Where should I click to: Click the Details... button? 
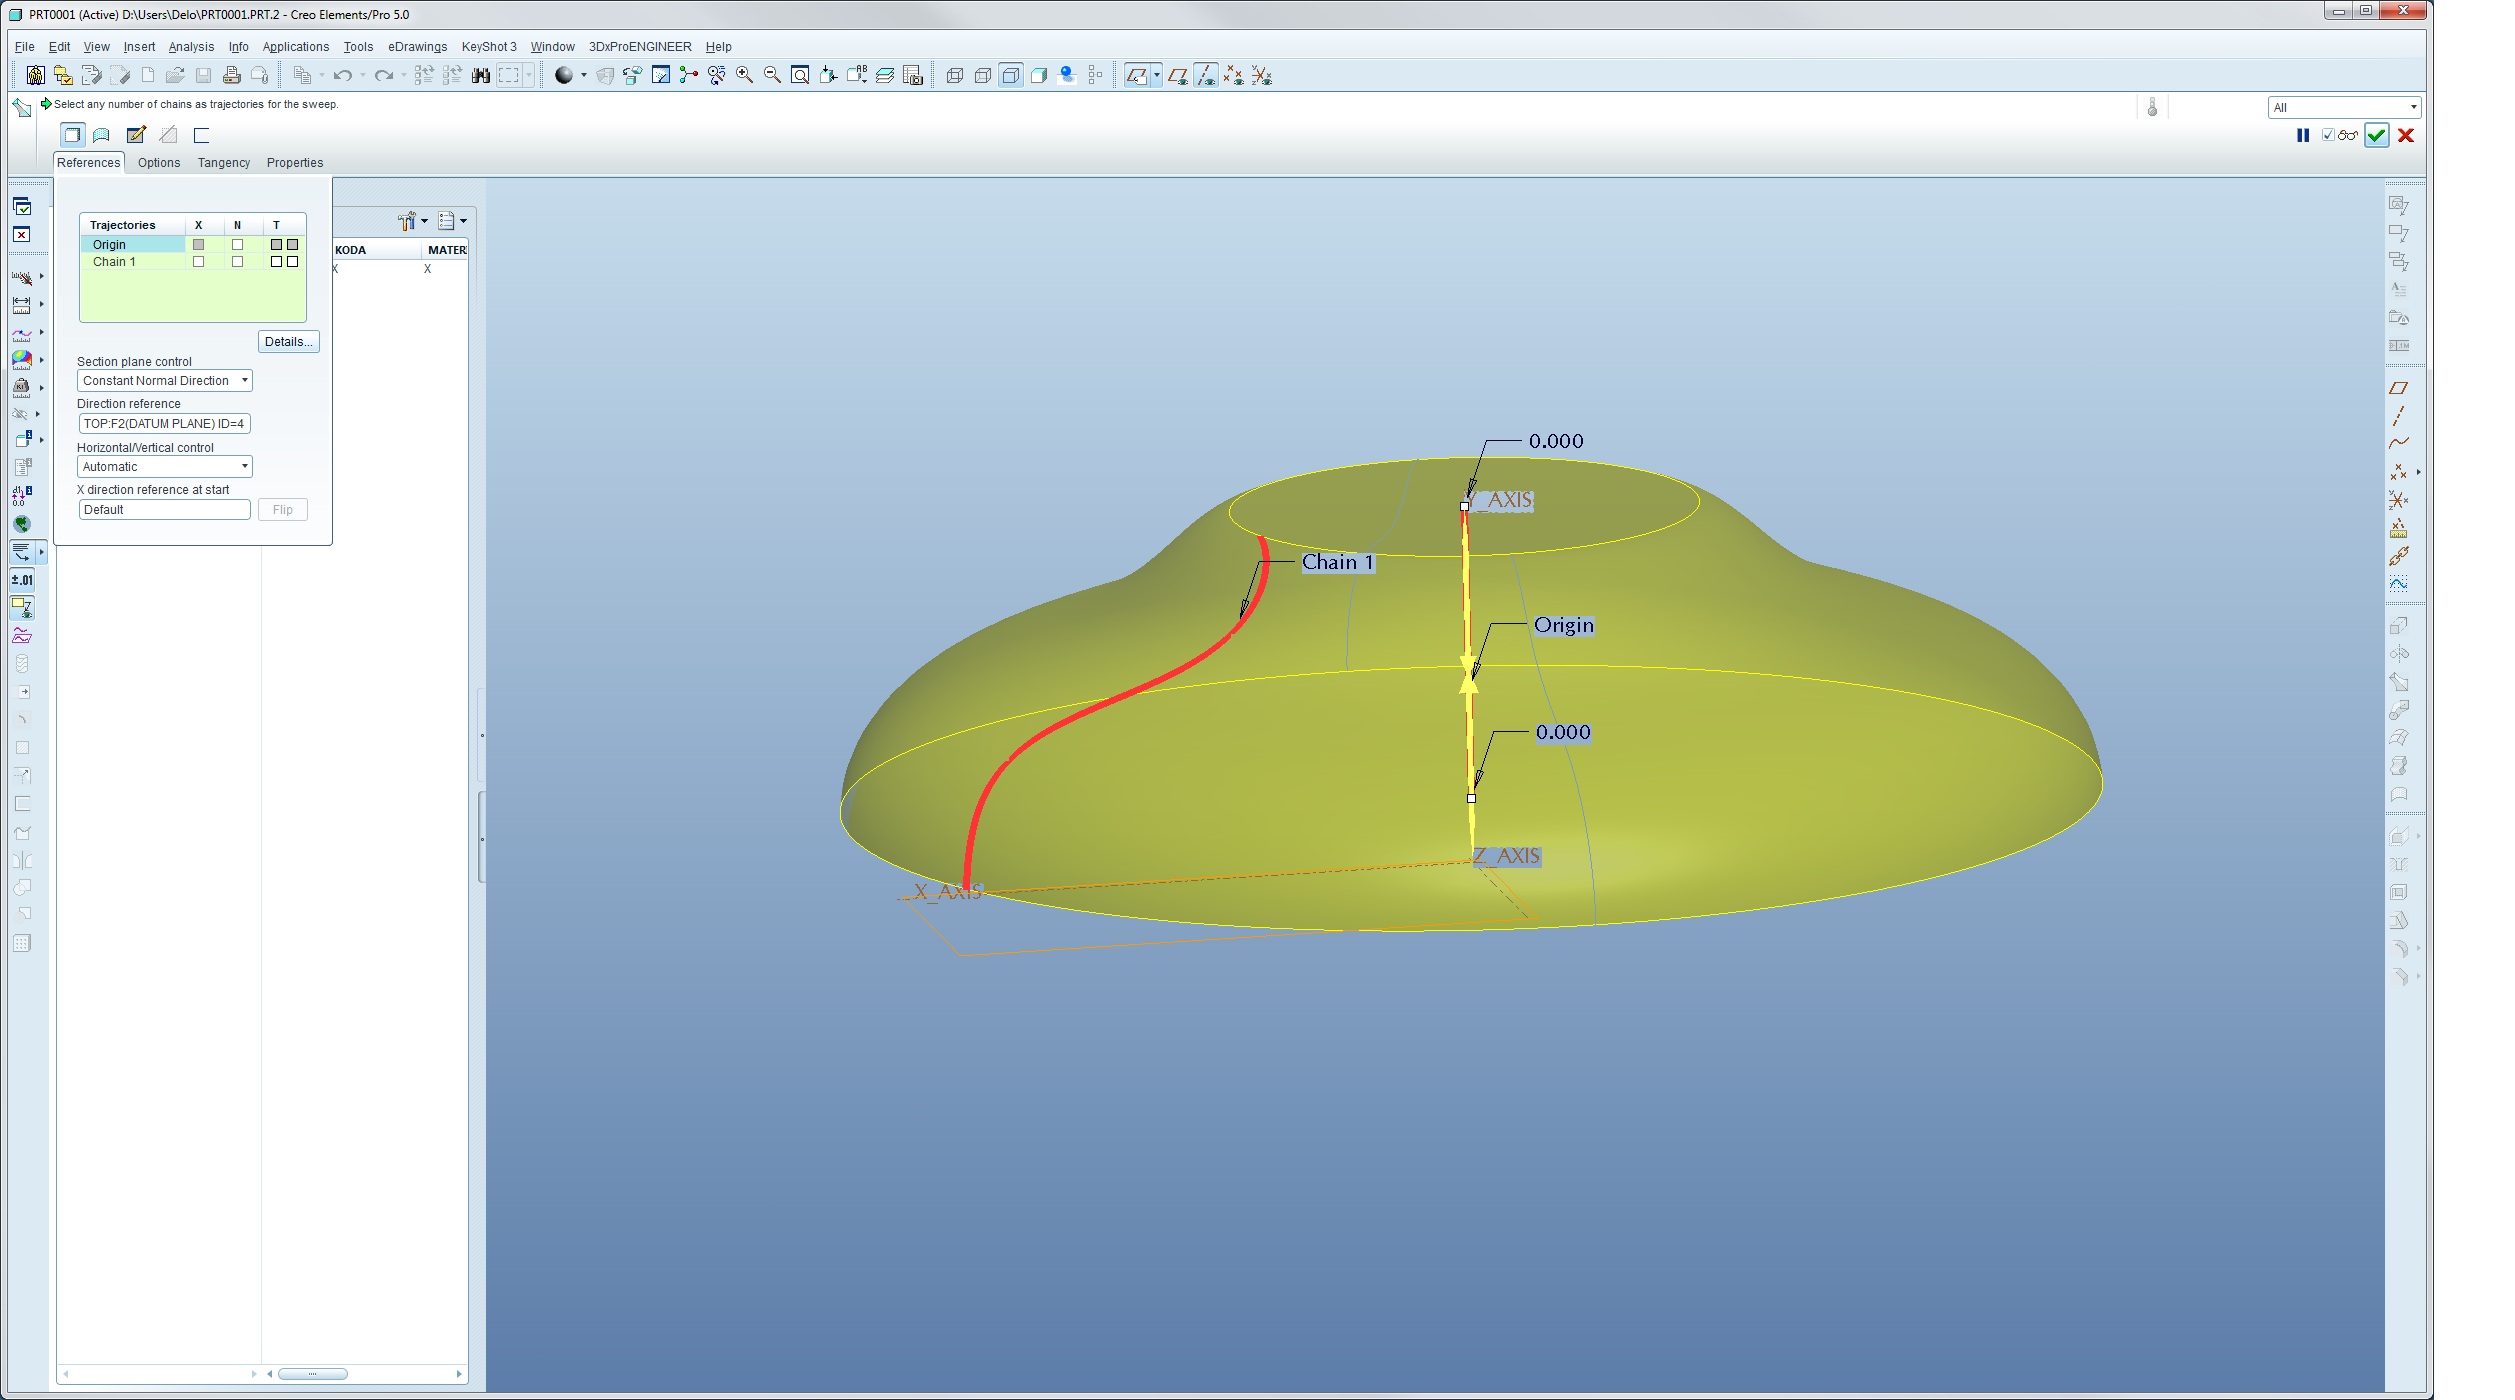288,342
